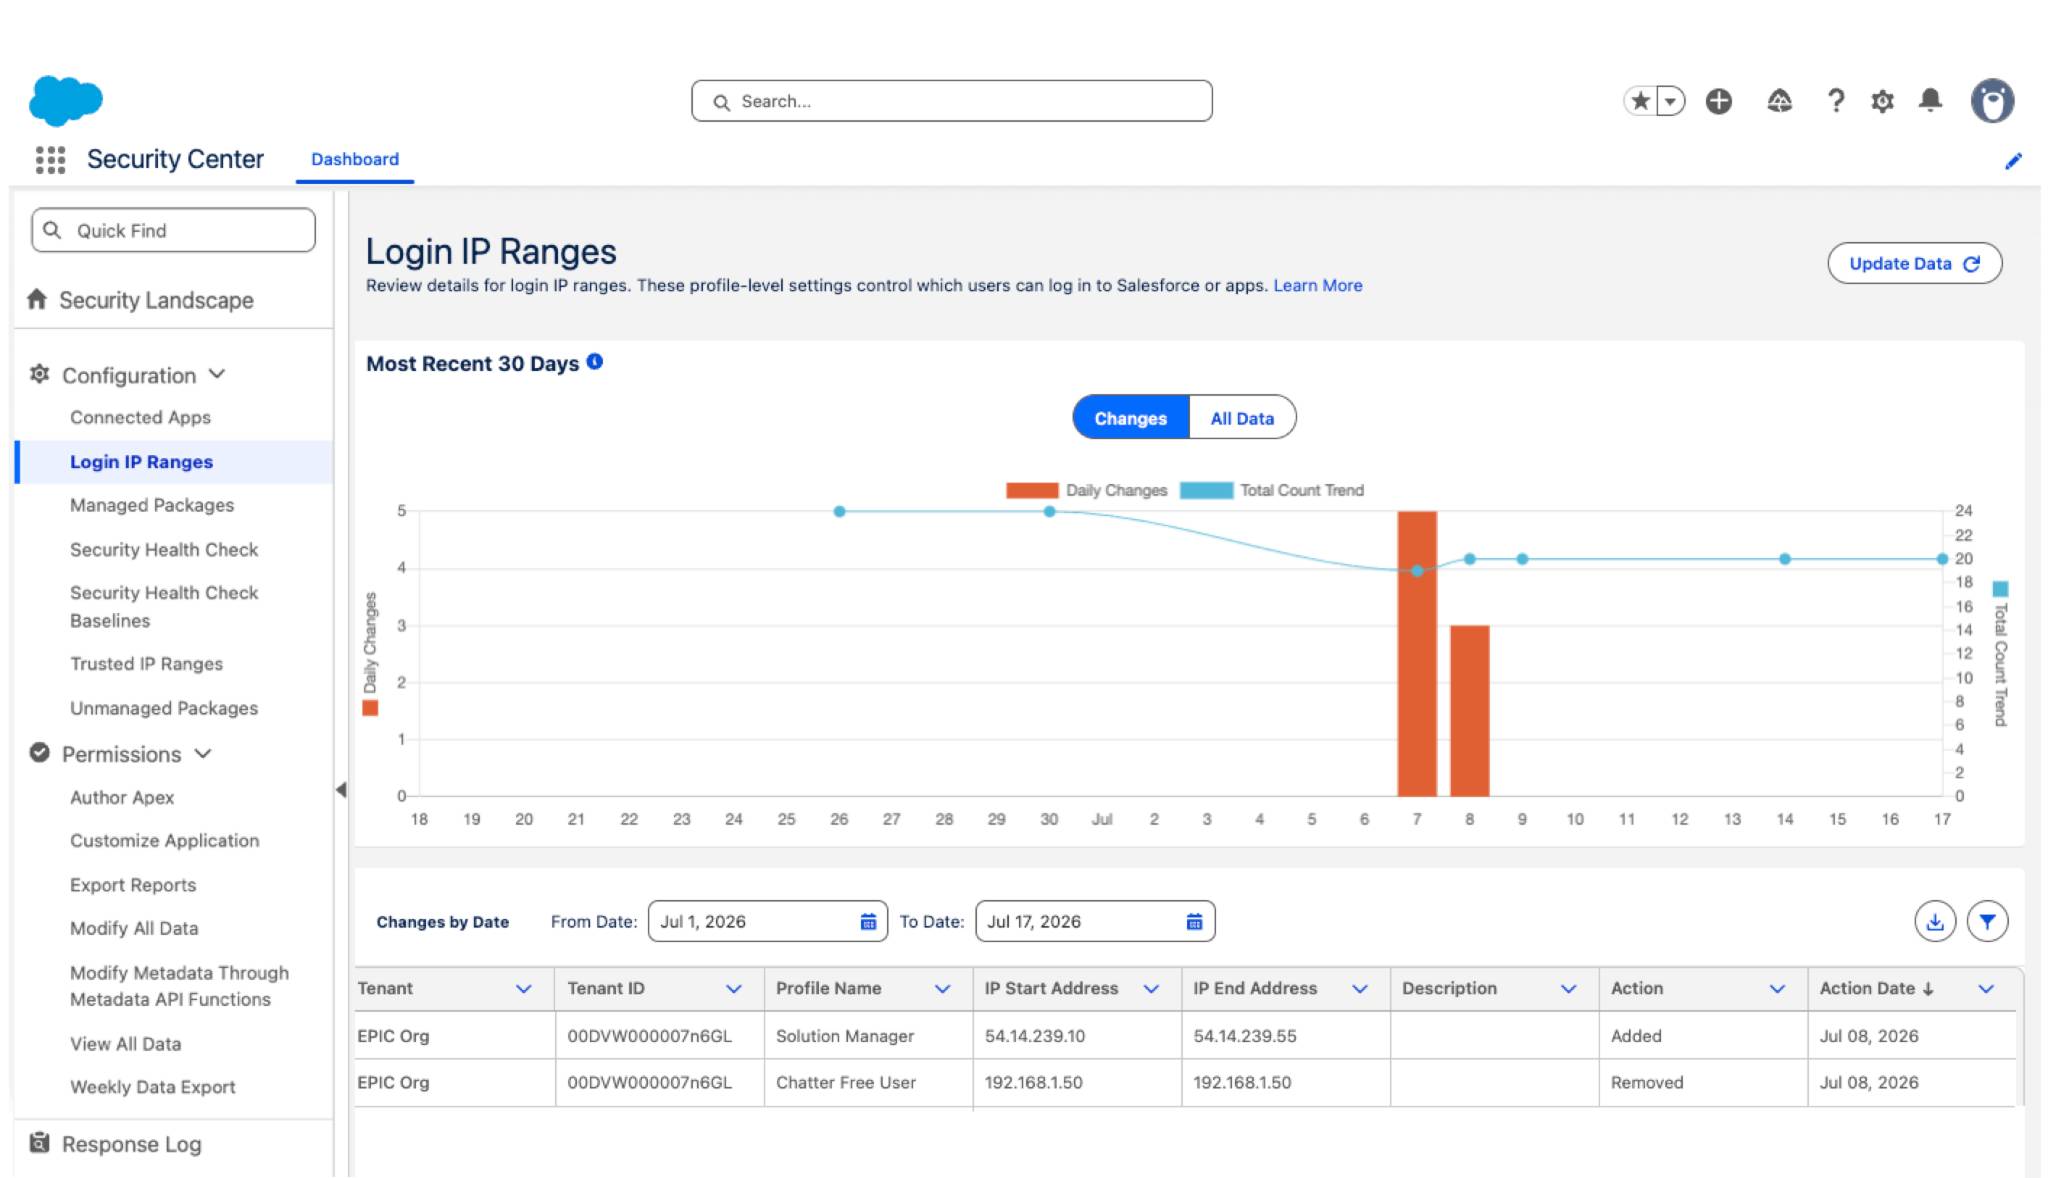Click the Update Data button
2048x1178 pixels.
(1914, 264)
